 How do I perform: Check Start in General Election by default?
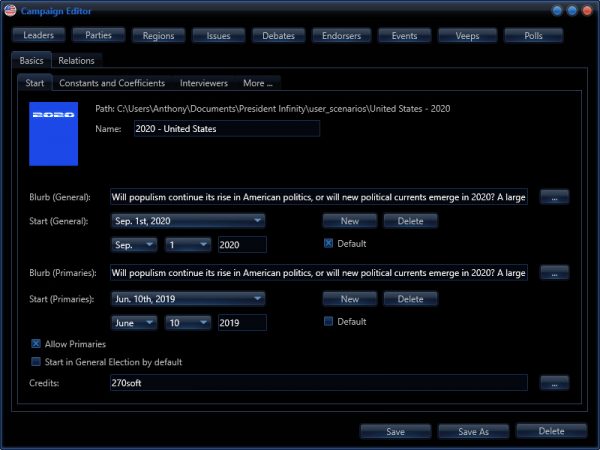click(x=36, y=362)
